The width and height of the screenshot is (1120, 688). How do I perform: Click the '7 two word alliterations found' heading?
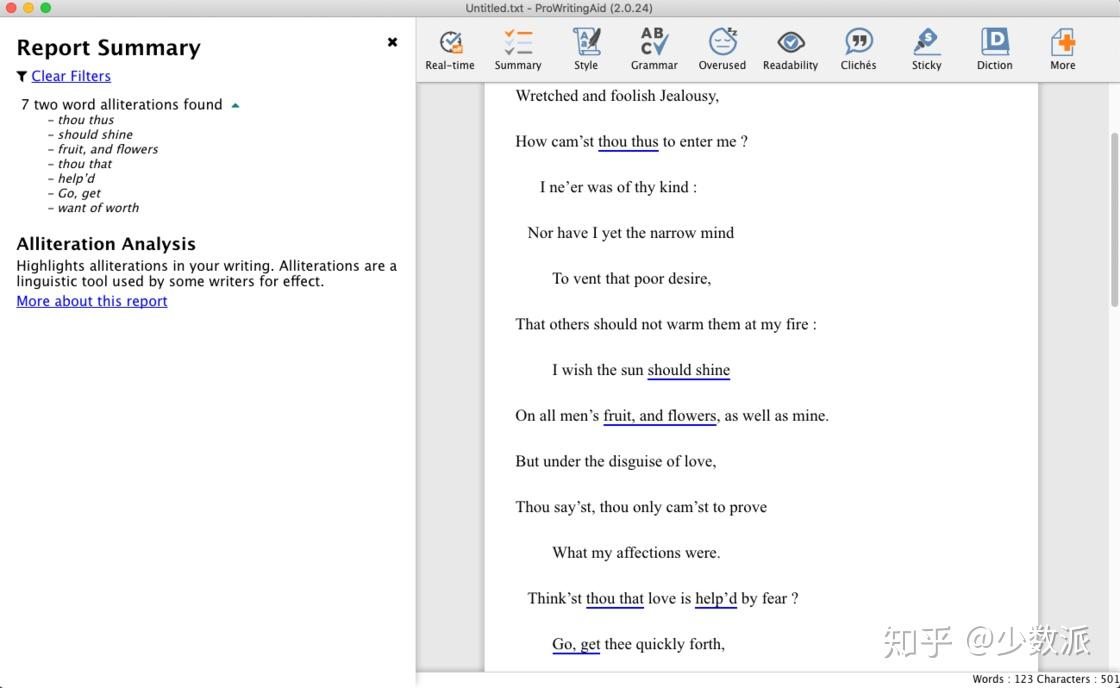[121, 104]
